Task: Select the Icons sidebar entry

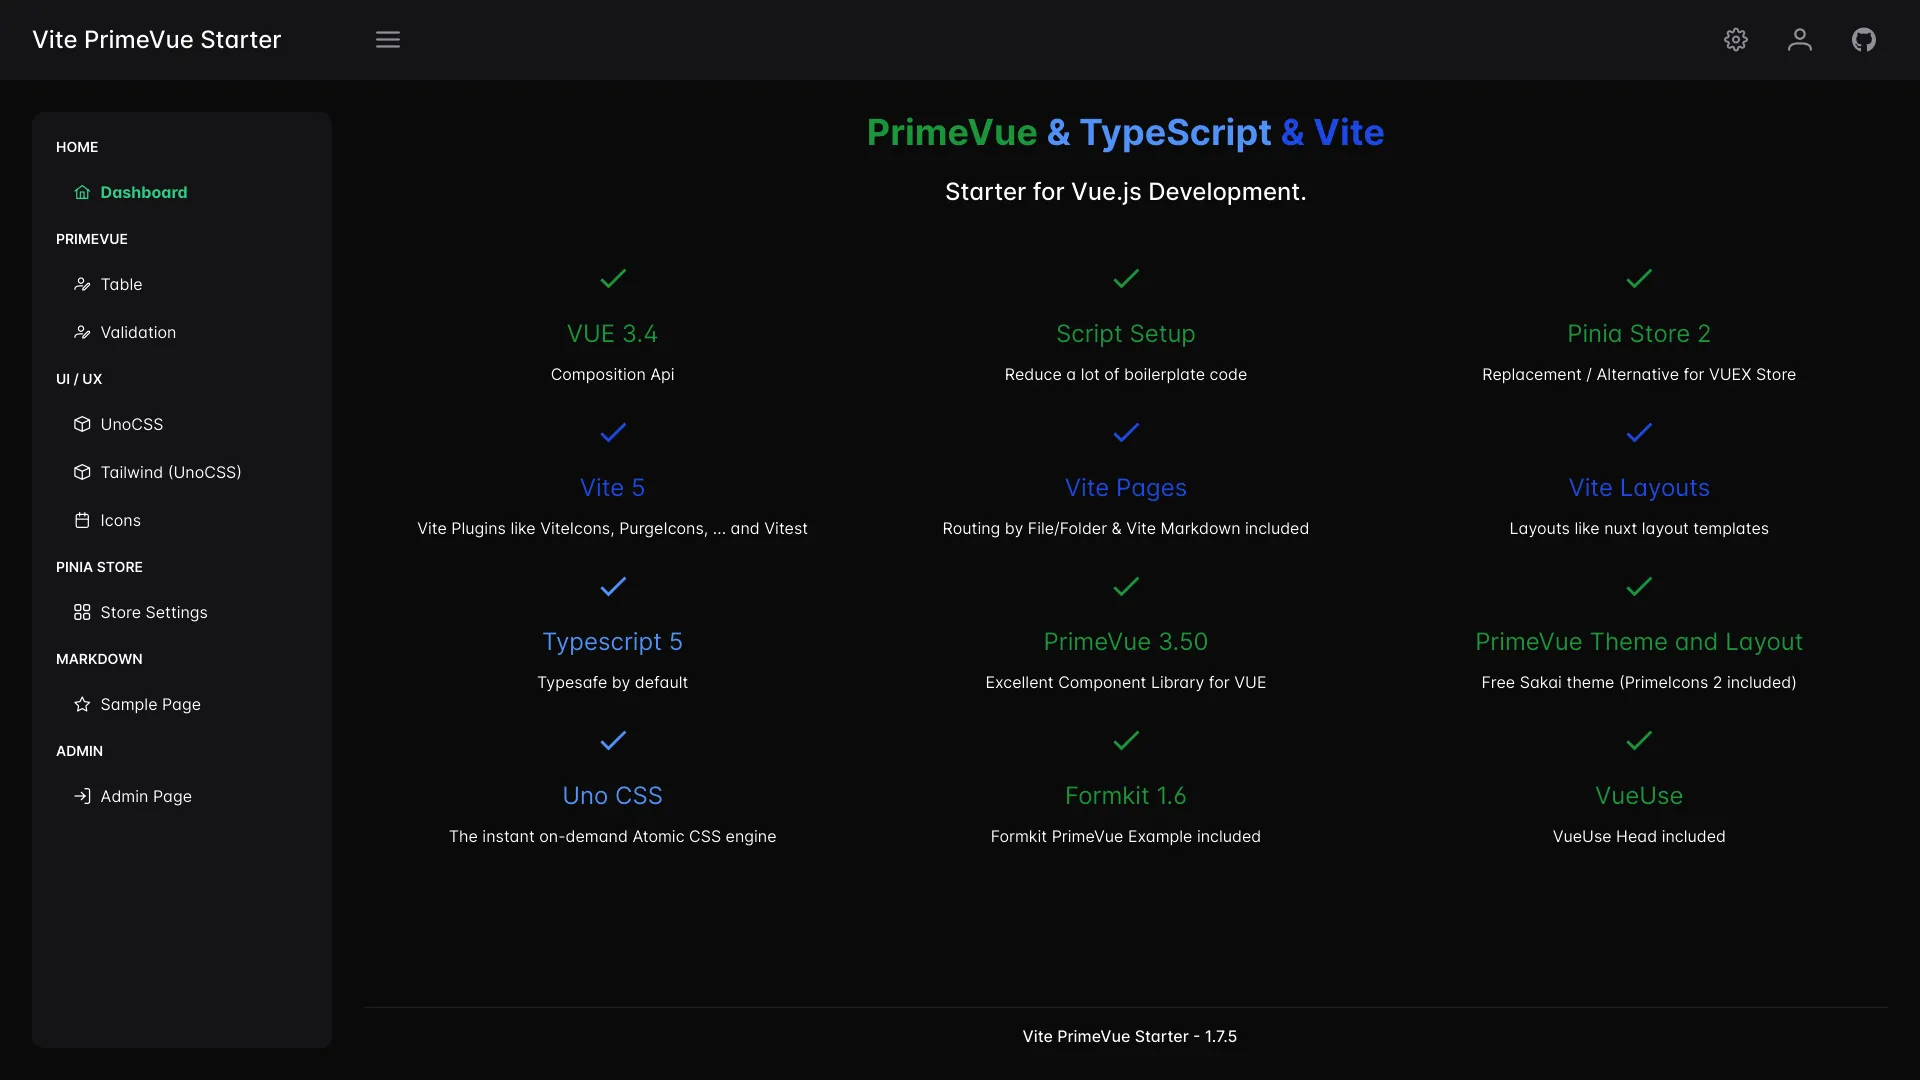Action: 182,521
